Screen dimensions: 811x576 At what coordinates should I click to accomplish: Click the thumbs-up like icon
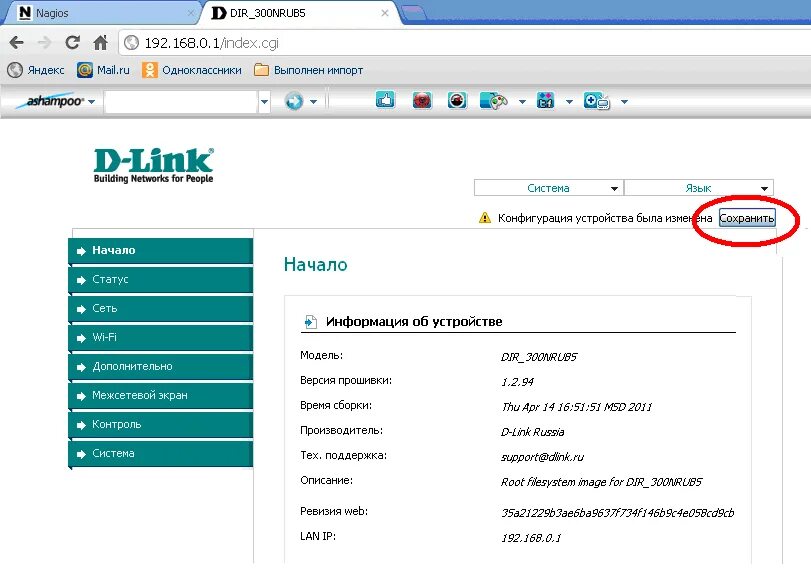click(385, 100)
